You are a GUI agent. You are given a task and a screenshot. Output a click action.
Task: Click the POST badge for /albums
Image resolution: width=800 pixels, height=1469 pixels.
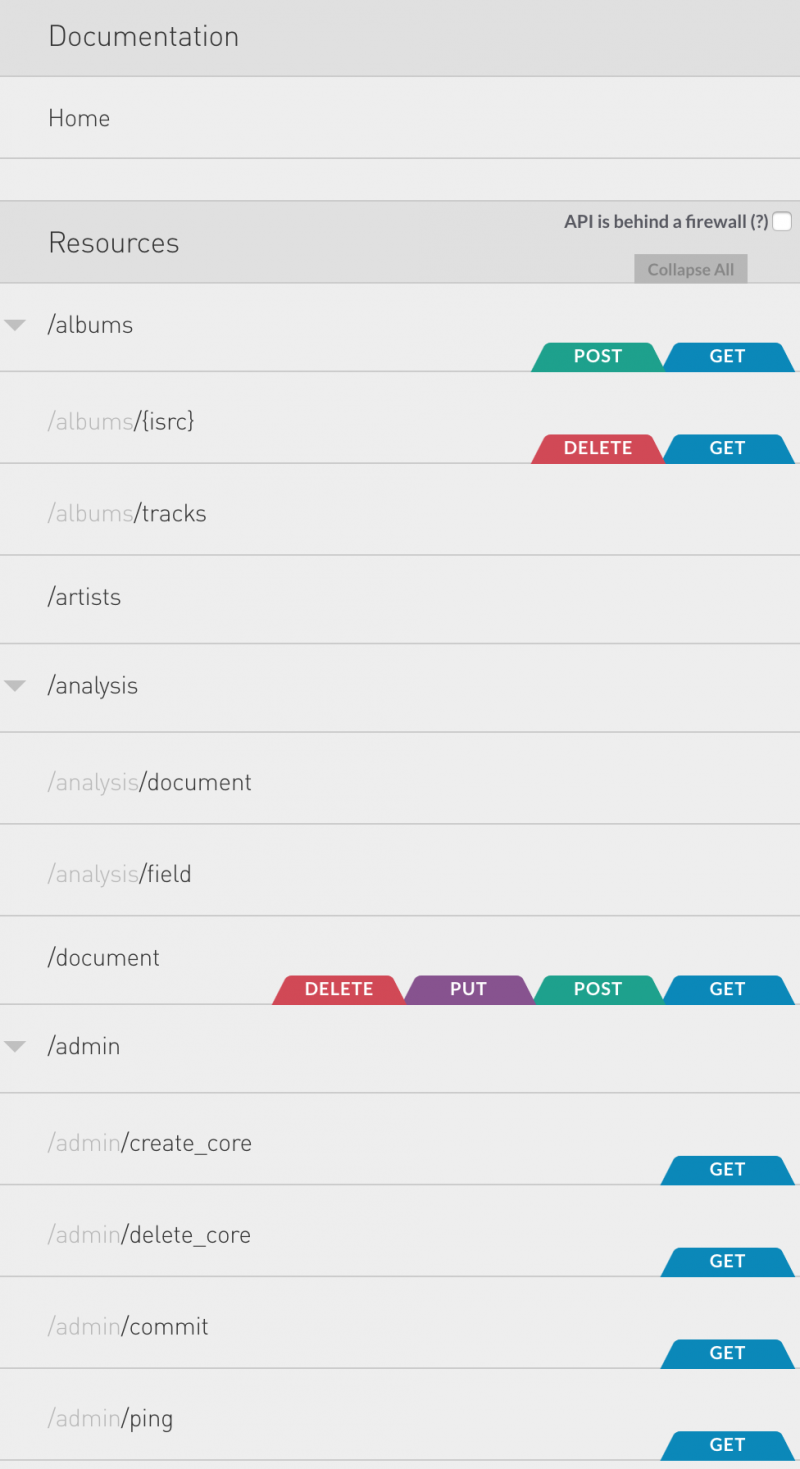tap(598, 357)
